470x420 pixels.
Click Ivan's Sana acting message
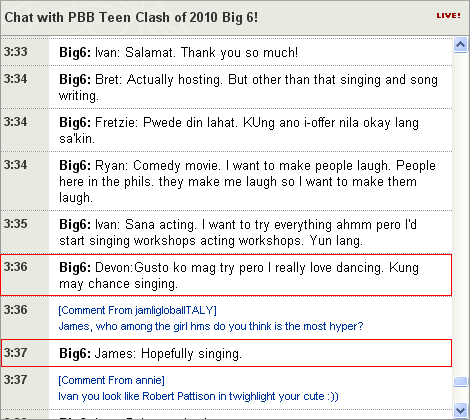[238, 232]
